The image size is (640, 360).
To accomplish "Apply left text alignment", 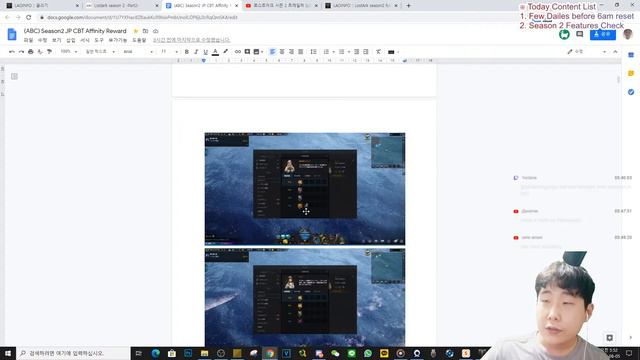I will [x=272, y=52].
